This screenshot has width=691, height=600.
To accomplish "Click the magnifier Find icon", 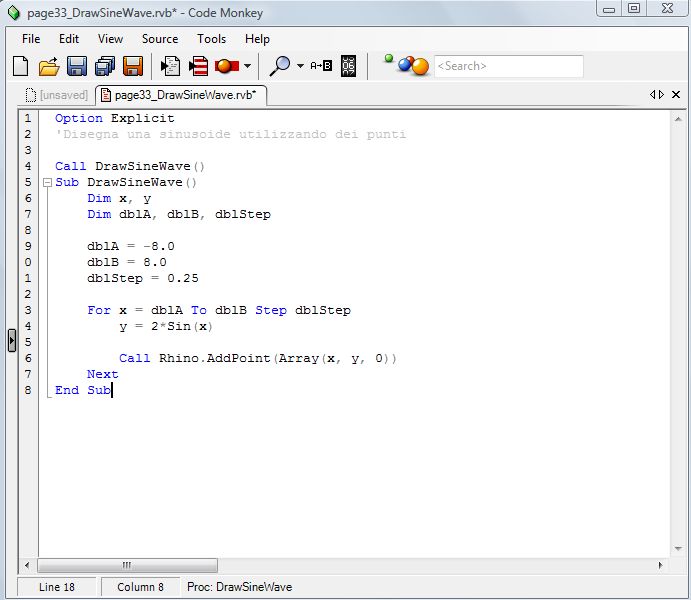I will 279,66.
